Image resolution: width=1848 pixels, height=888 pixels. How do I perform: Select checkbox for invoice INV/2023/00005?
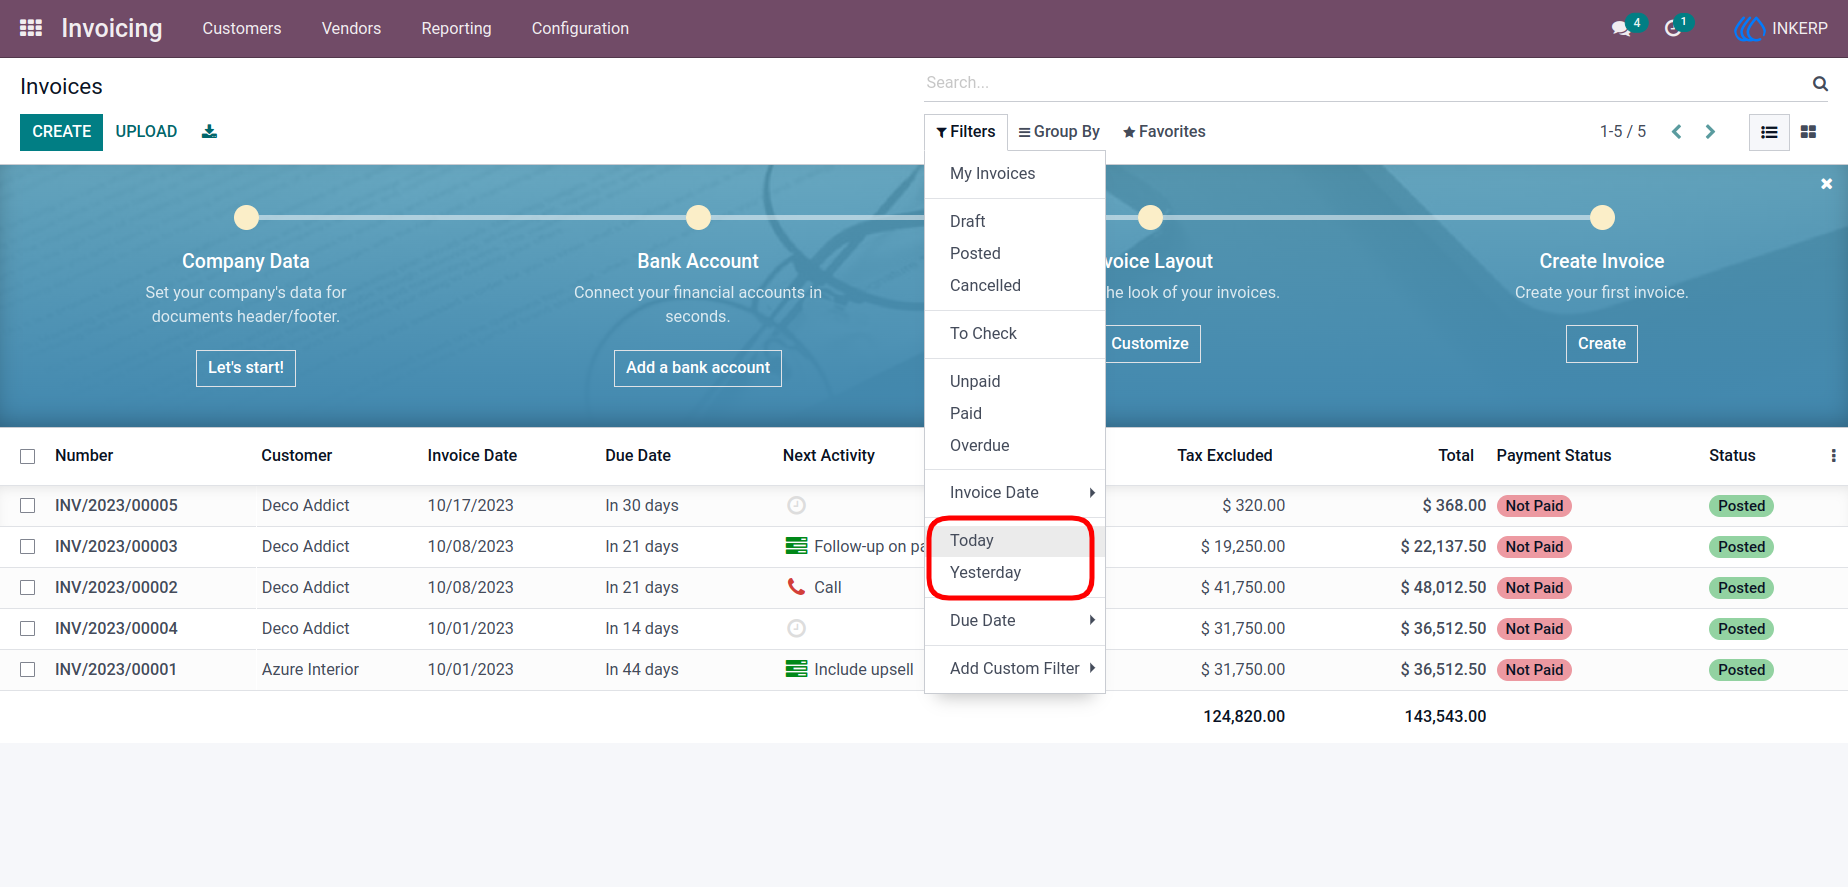(28, 506)
